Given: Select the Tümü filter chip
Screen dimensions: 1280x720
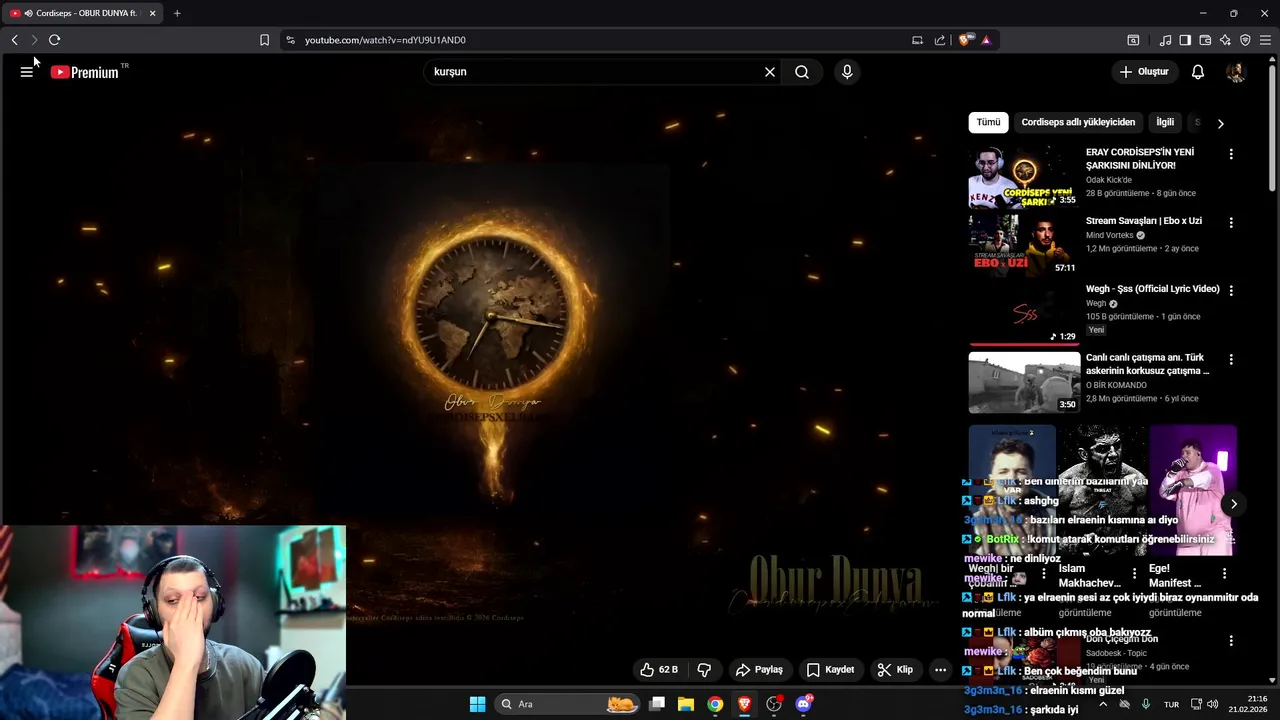Looking at the screenshot, I should pyautogui.click(x=988, y=122).
